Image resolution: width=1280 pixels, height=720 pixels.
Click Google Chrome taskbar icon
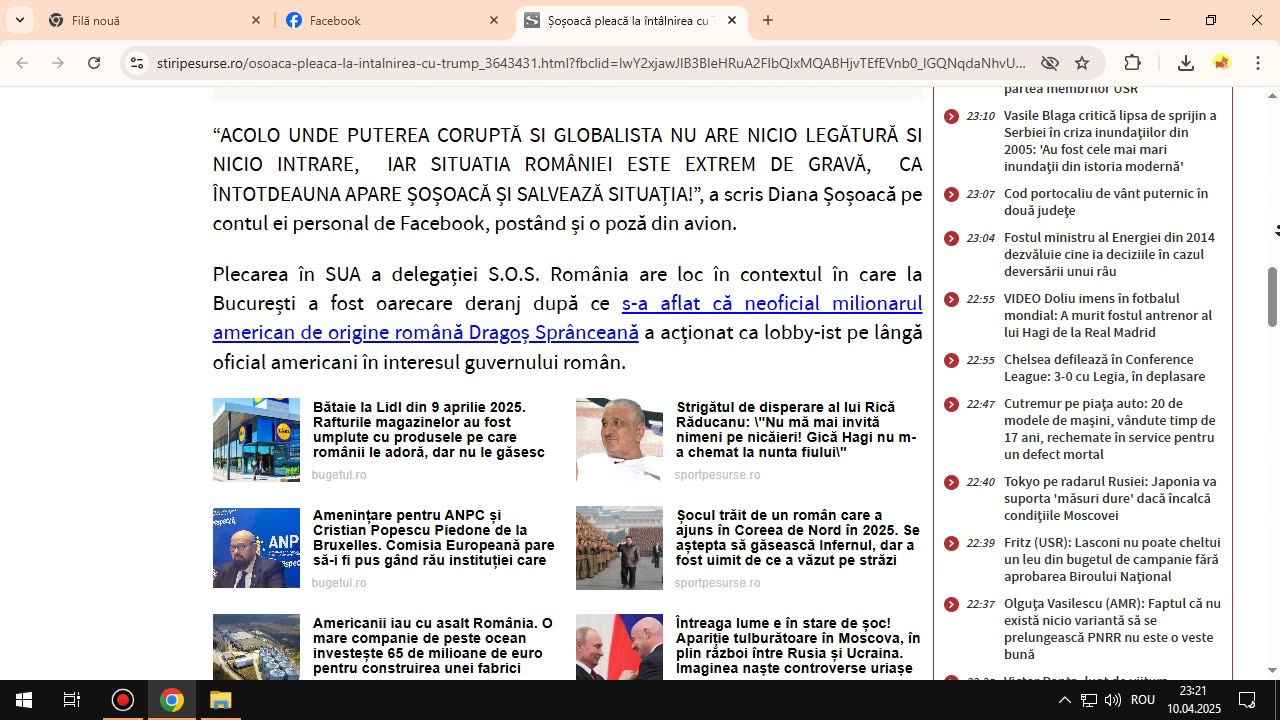pyautogui.click(x=172, y=700)
